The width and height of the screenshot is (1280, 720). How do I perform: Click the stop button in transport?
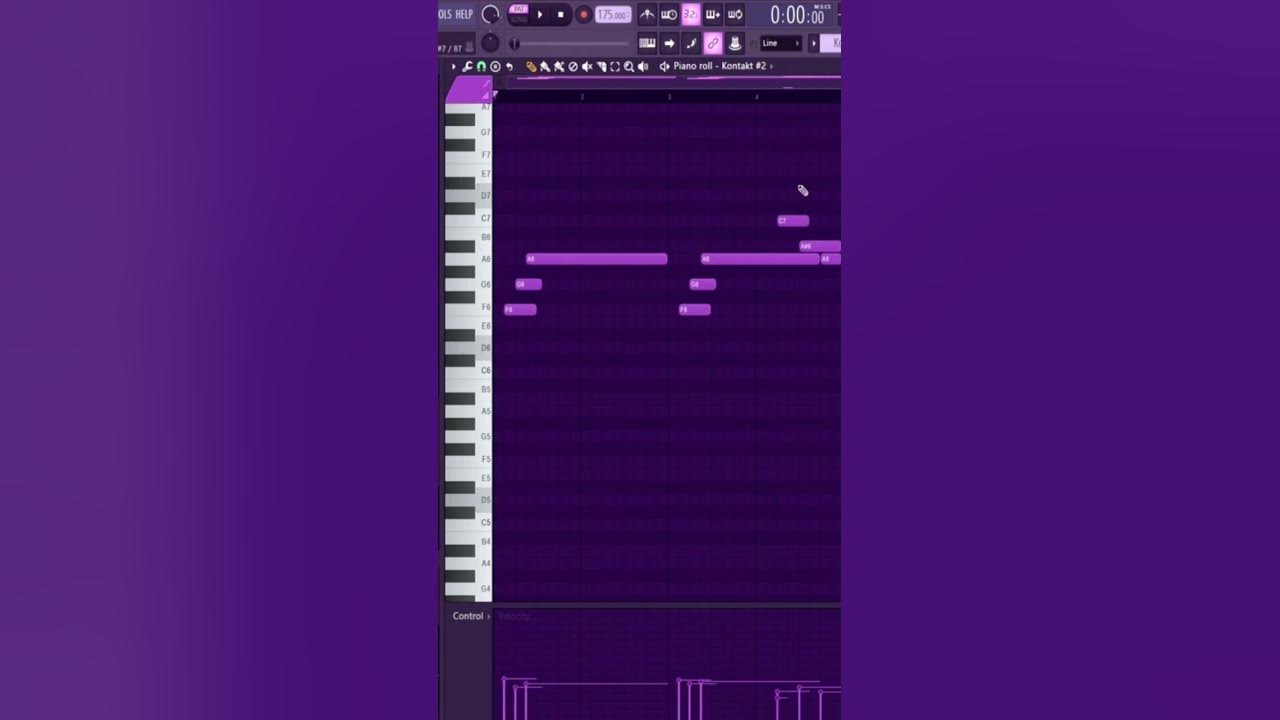point(561,14)
